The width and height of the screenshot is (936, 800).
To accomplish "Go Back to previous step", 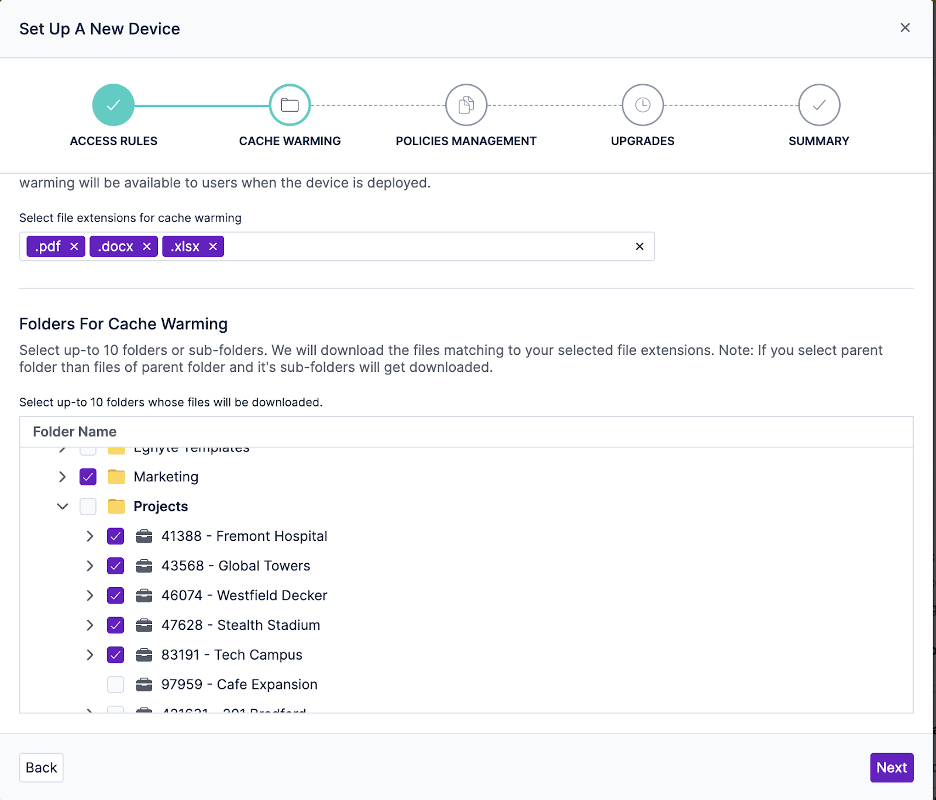I will click(41, 768).
